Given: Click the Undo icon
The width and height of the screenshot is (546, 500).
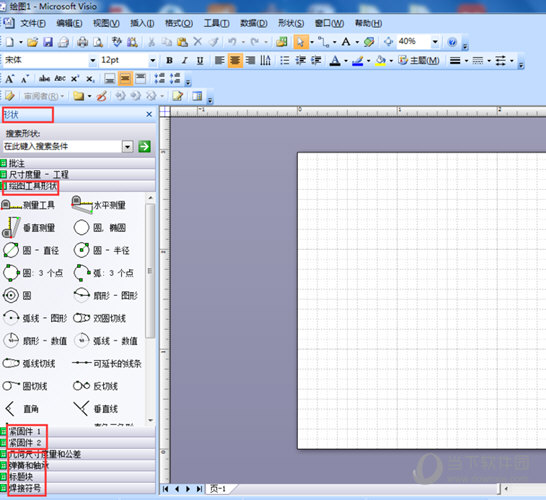Looking at the screenshot, I should (232, 42).
